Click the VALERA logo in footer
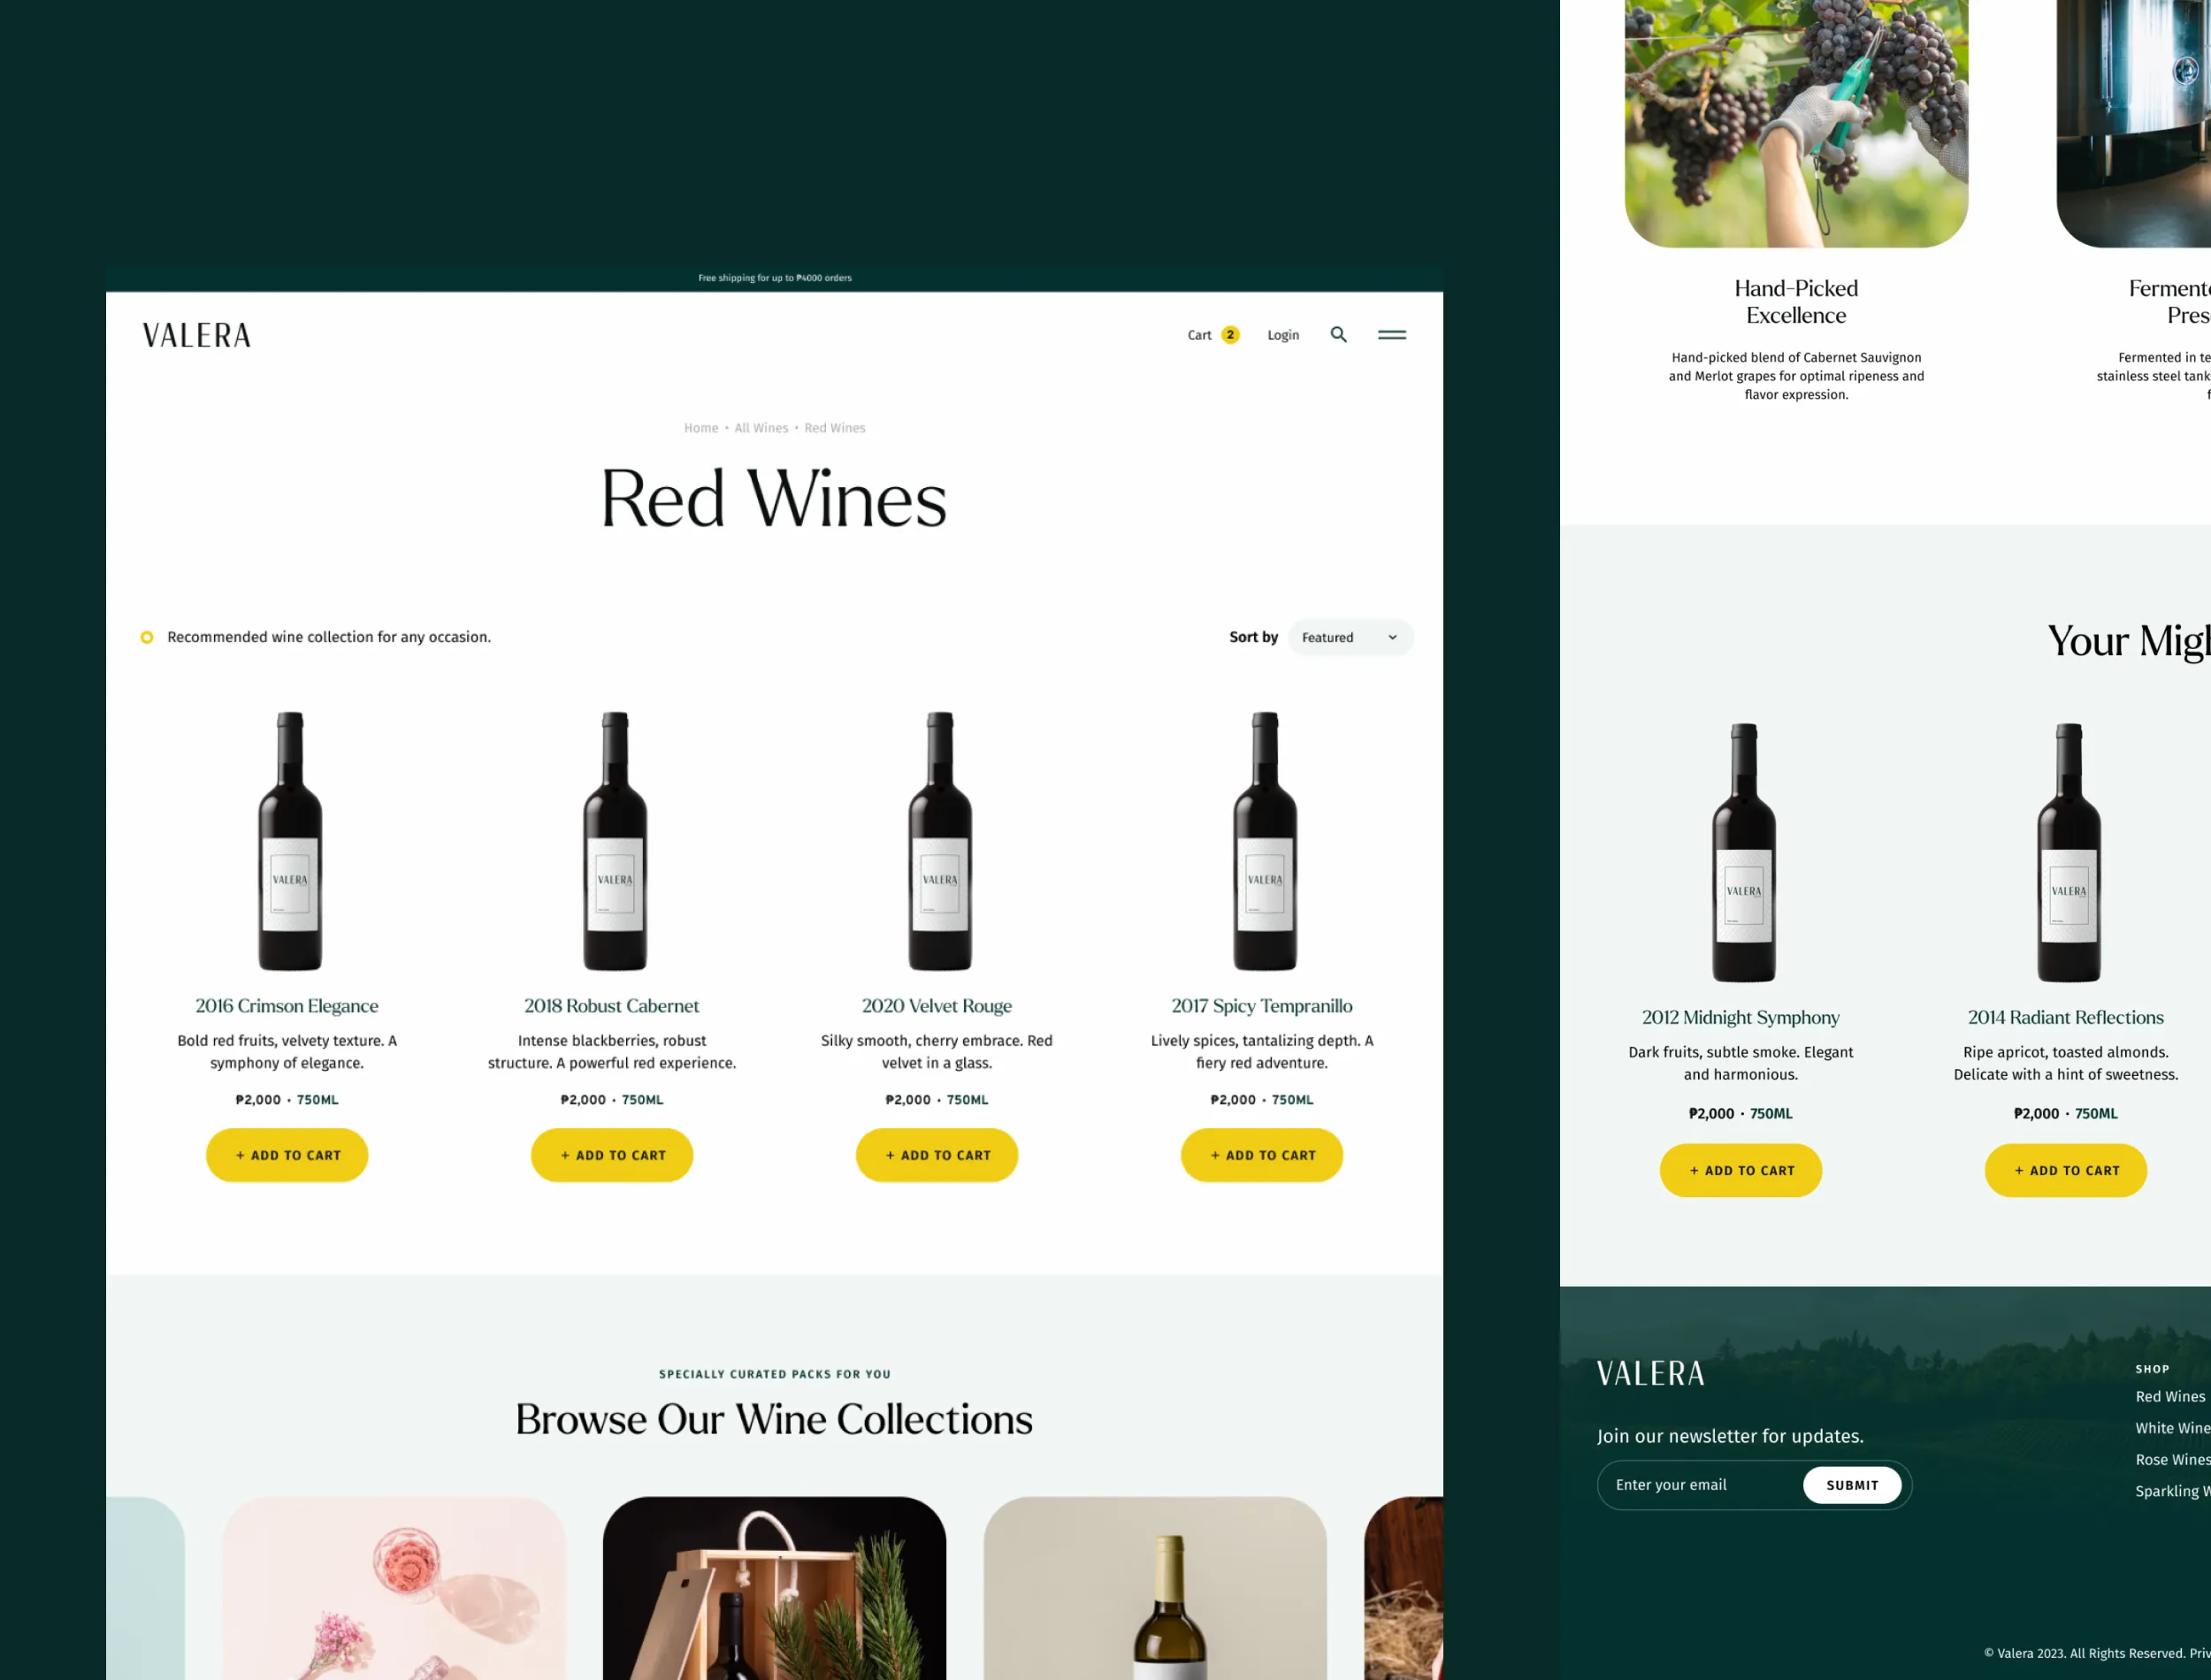The width and height of the screenshot is (2211, 1680). [x=1650, y=1373]
